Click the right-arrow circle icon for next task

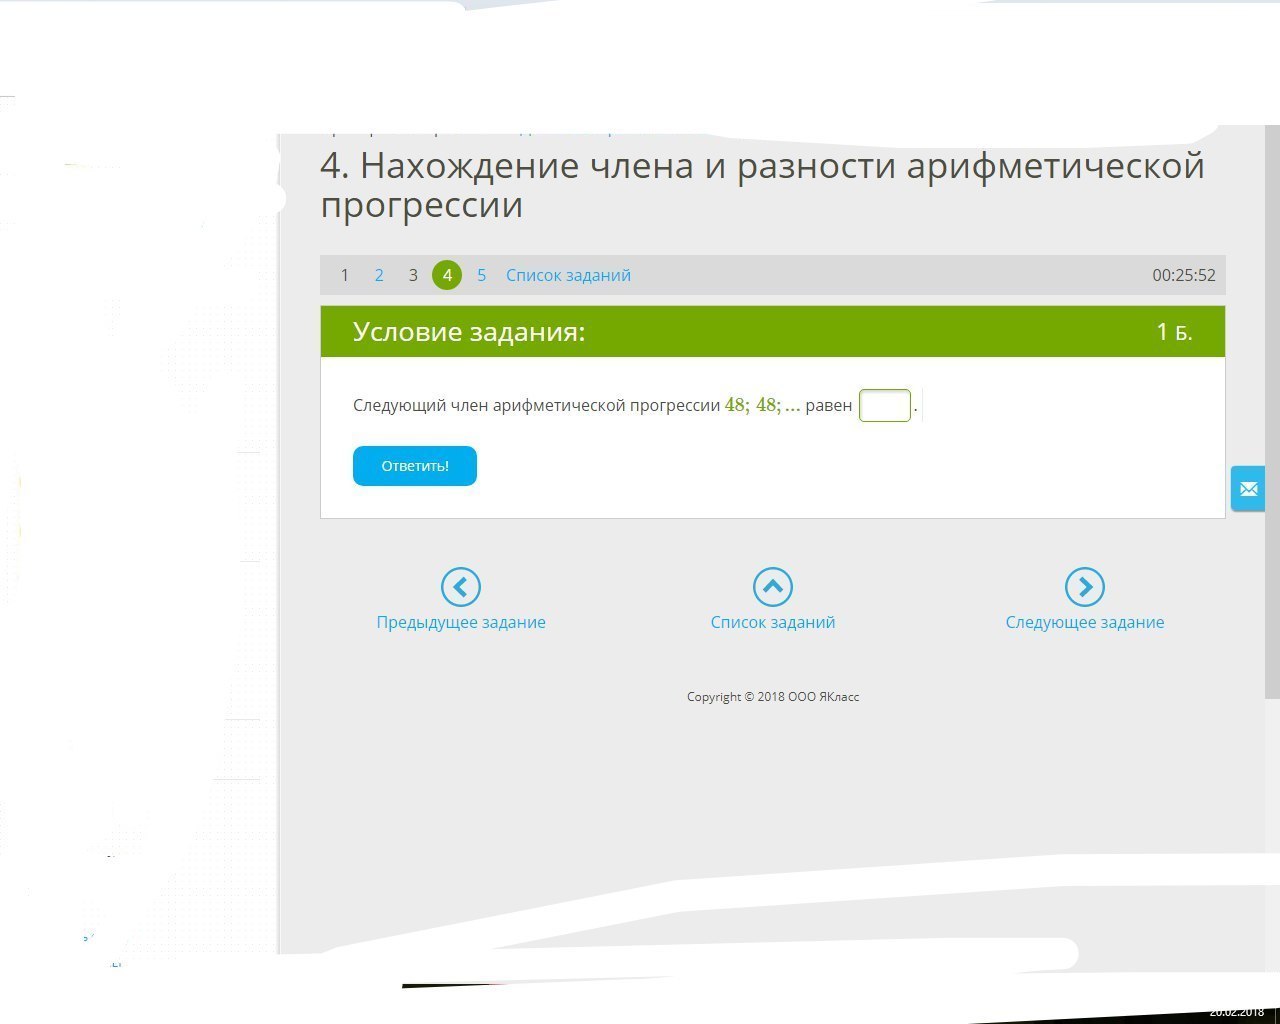click(x=1085, y=587)
